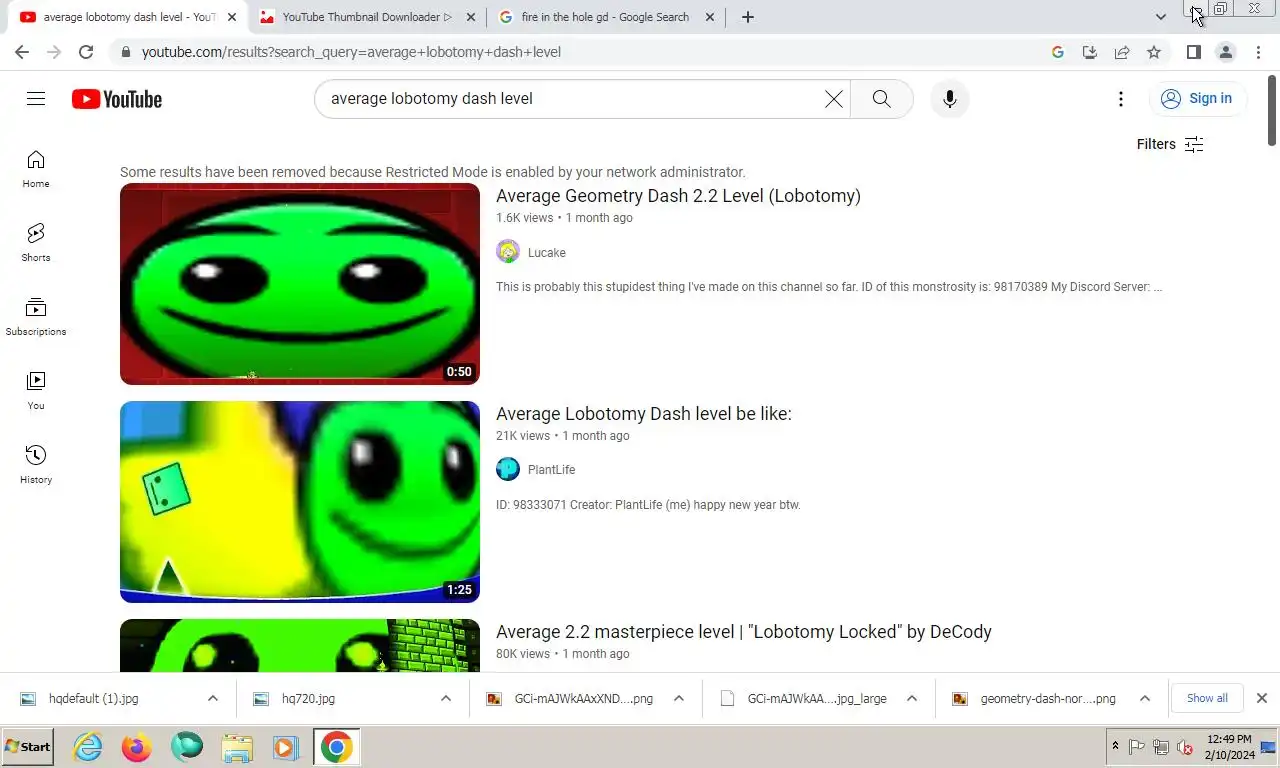Click the install/download icon in address bar
This screenshot has height=768, width=1280.
(1090, 52)
